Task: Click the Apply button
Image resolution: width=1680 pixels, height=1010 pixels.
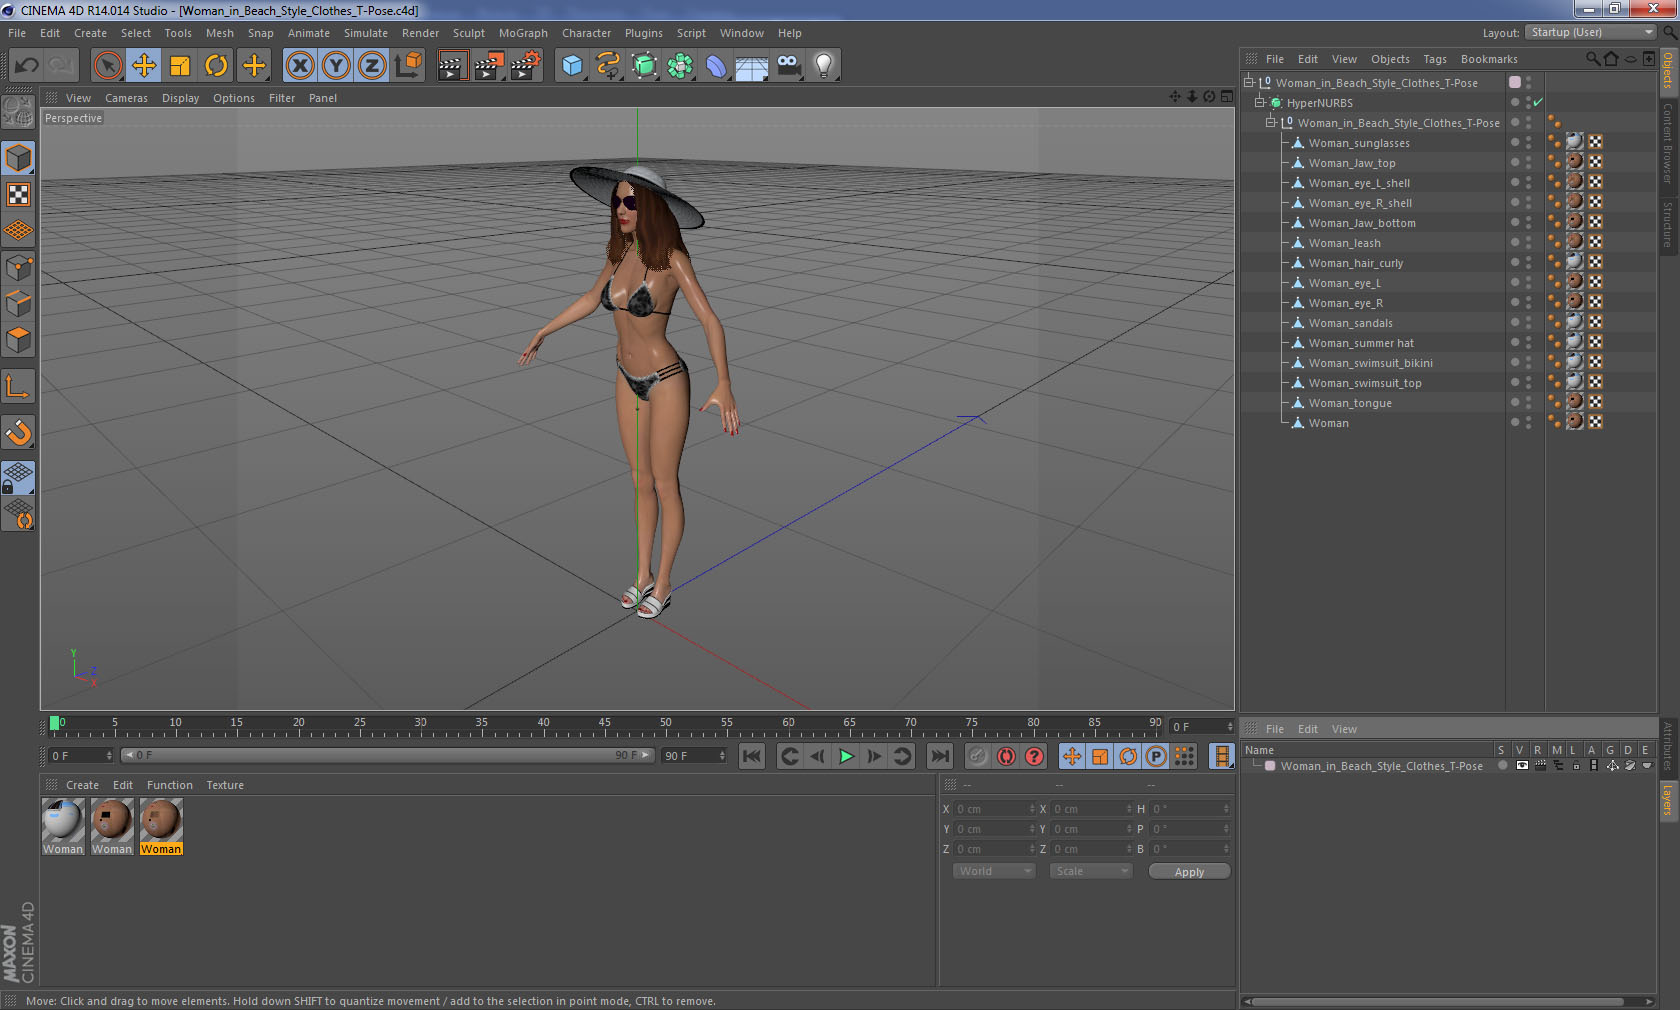Action: click(1189, 872)
